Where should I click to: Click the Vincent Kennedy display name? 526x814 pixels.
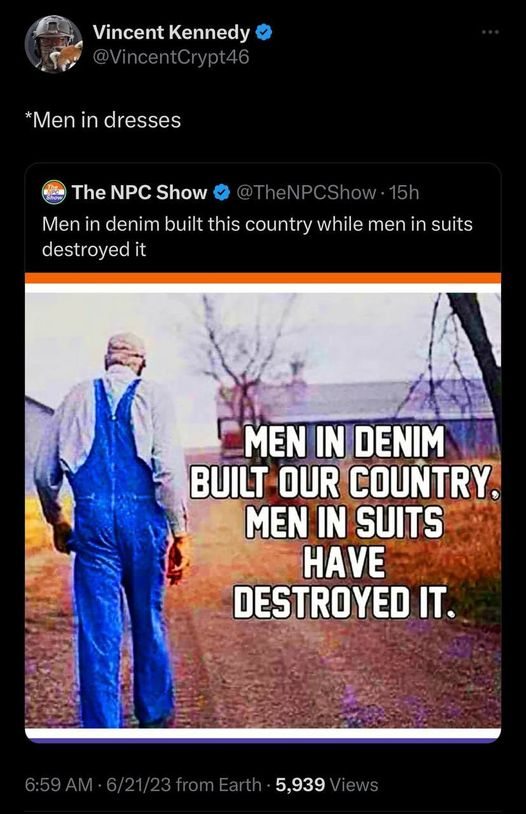[x=171, y=33]
